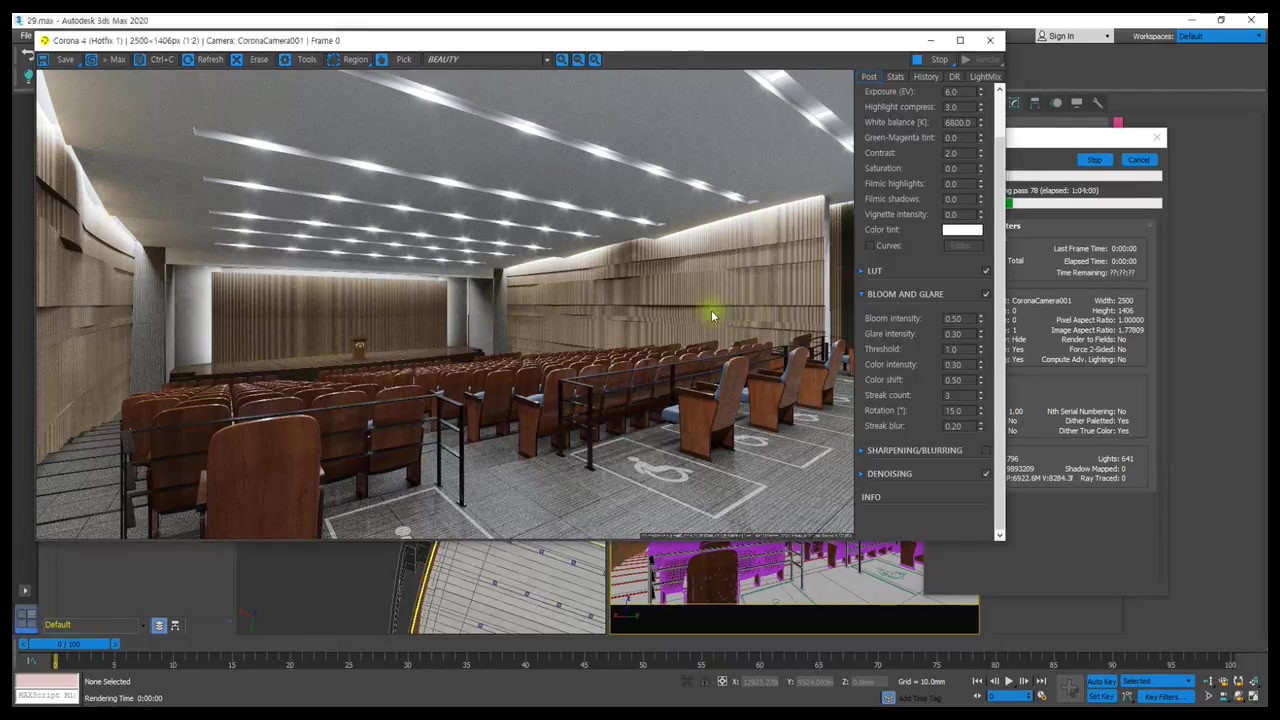Enable the Sharpening/Blurring checkbox
Image resolution: width=1280 pixels, height=720 pixels.
[986, 450]
